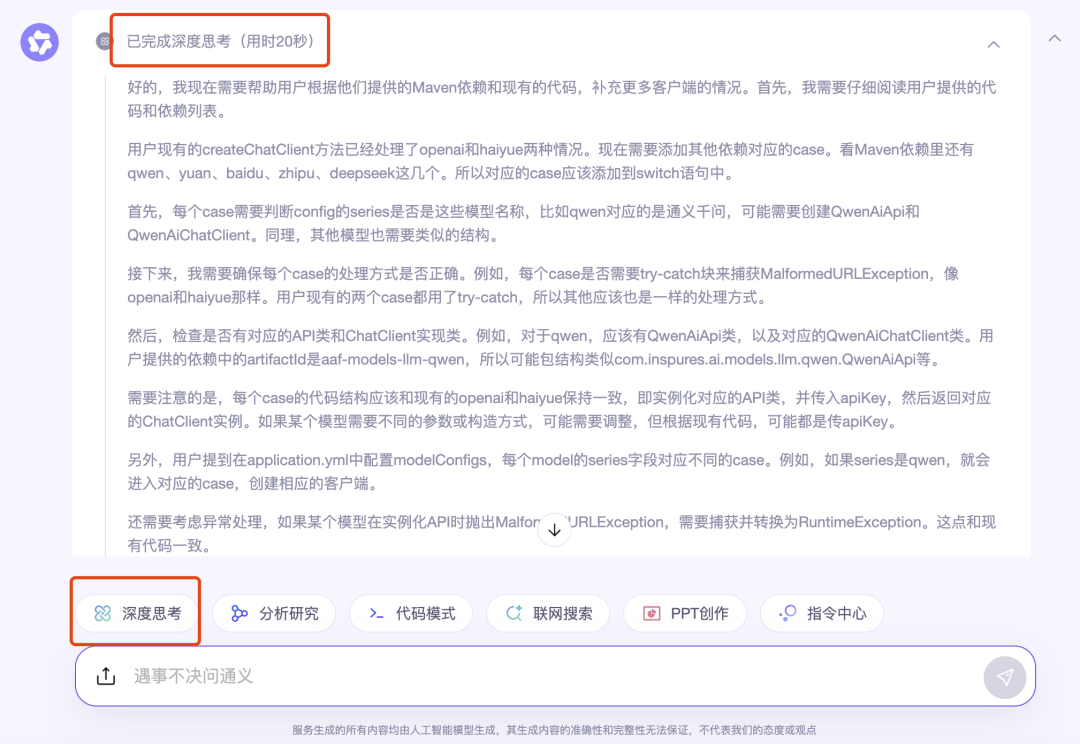Image resolution: width=1080 pixels, height=744 pixels.
Task: Click the upload icon in the input bar
Action: click(106, 676)
